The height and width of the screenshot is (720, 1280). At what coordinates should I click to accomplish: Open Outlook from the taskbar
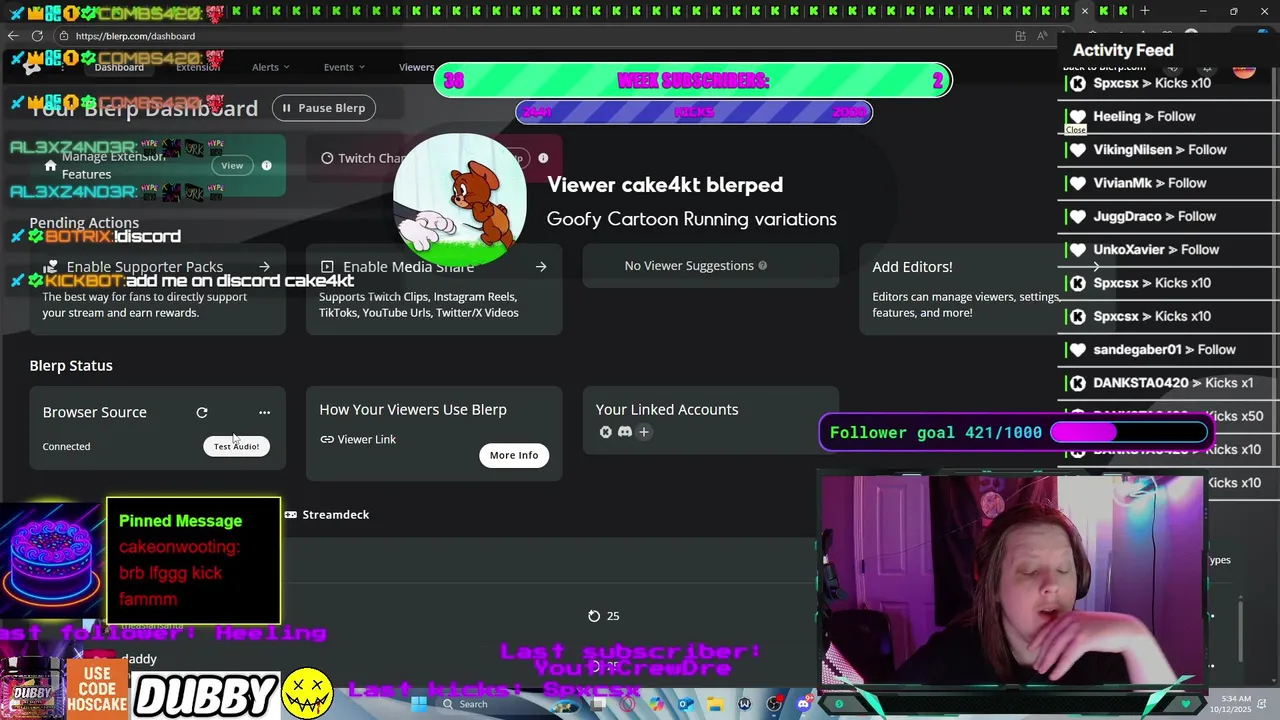pos(686,704)
